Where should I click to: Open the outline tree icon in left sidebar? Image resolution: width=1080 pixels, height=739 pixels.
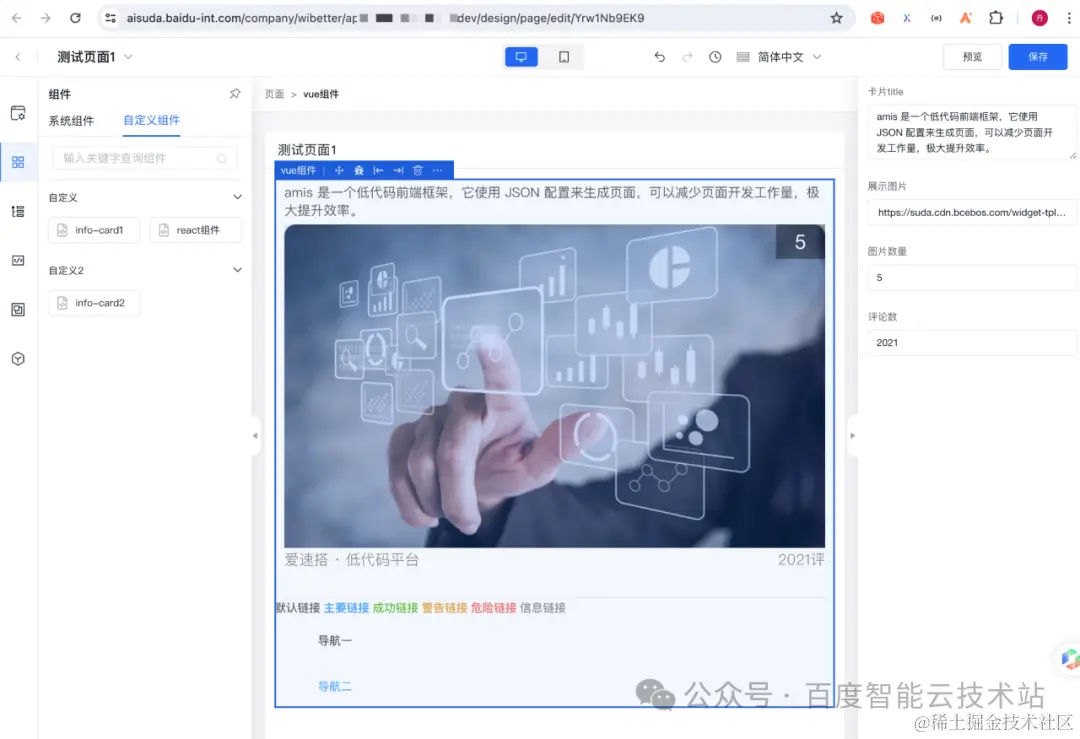[18, 211]
